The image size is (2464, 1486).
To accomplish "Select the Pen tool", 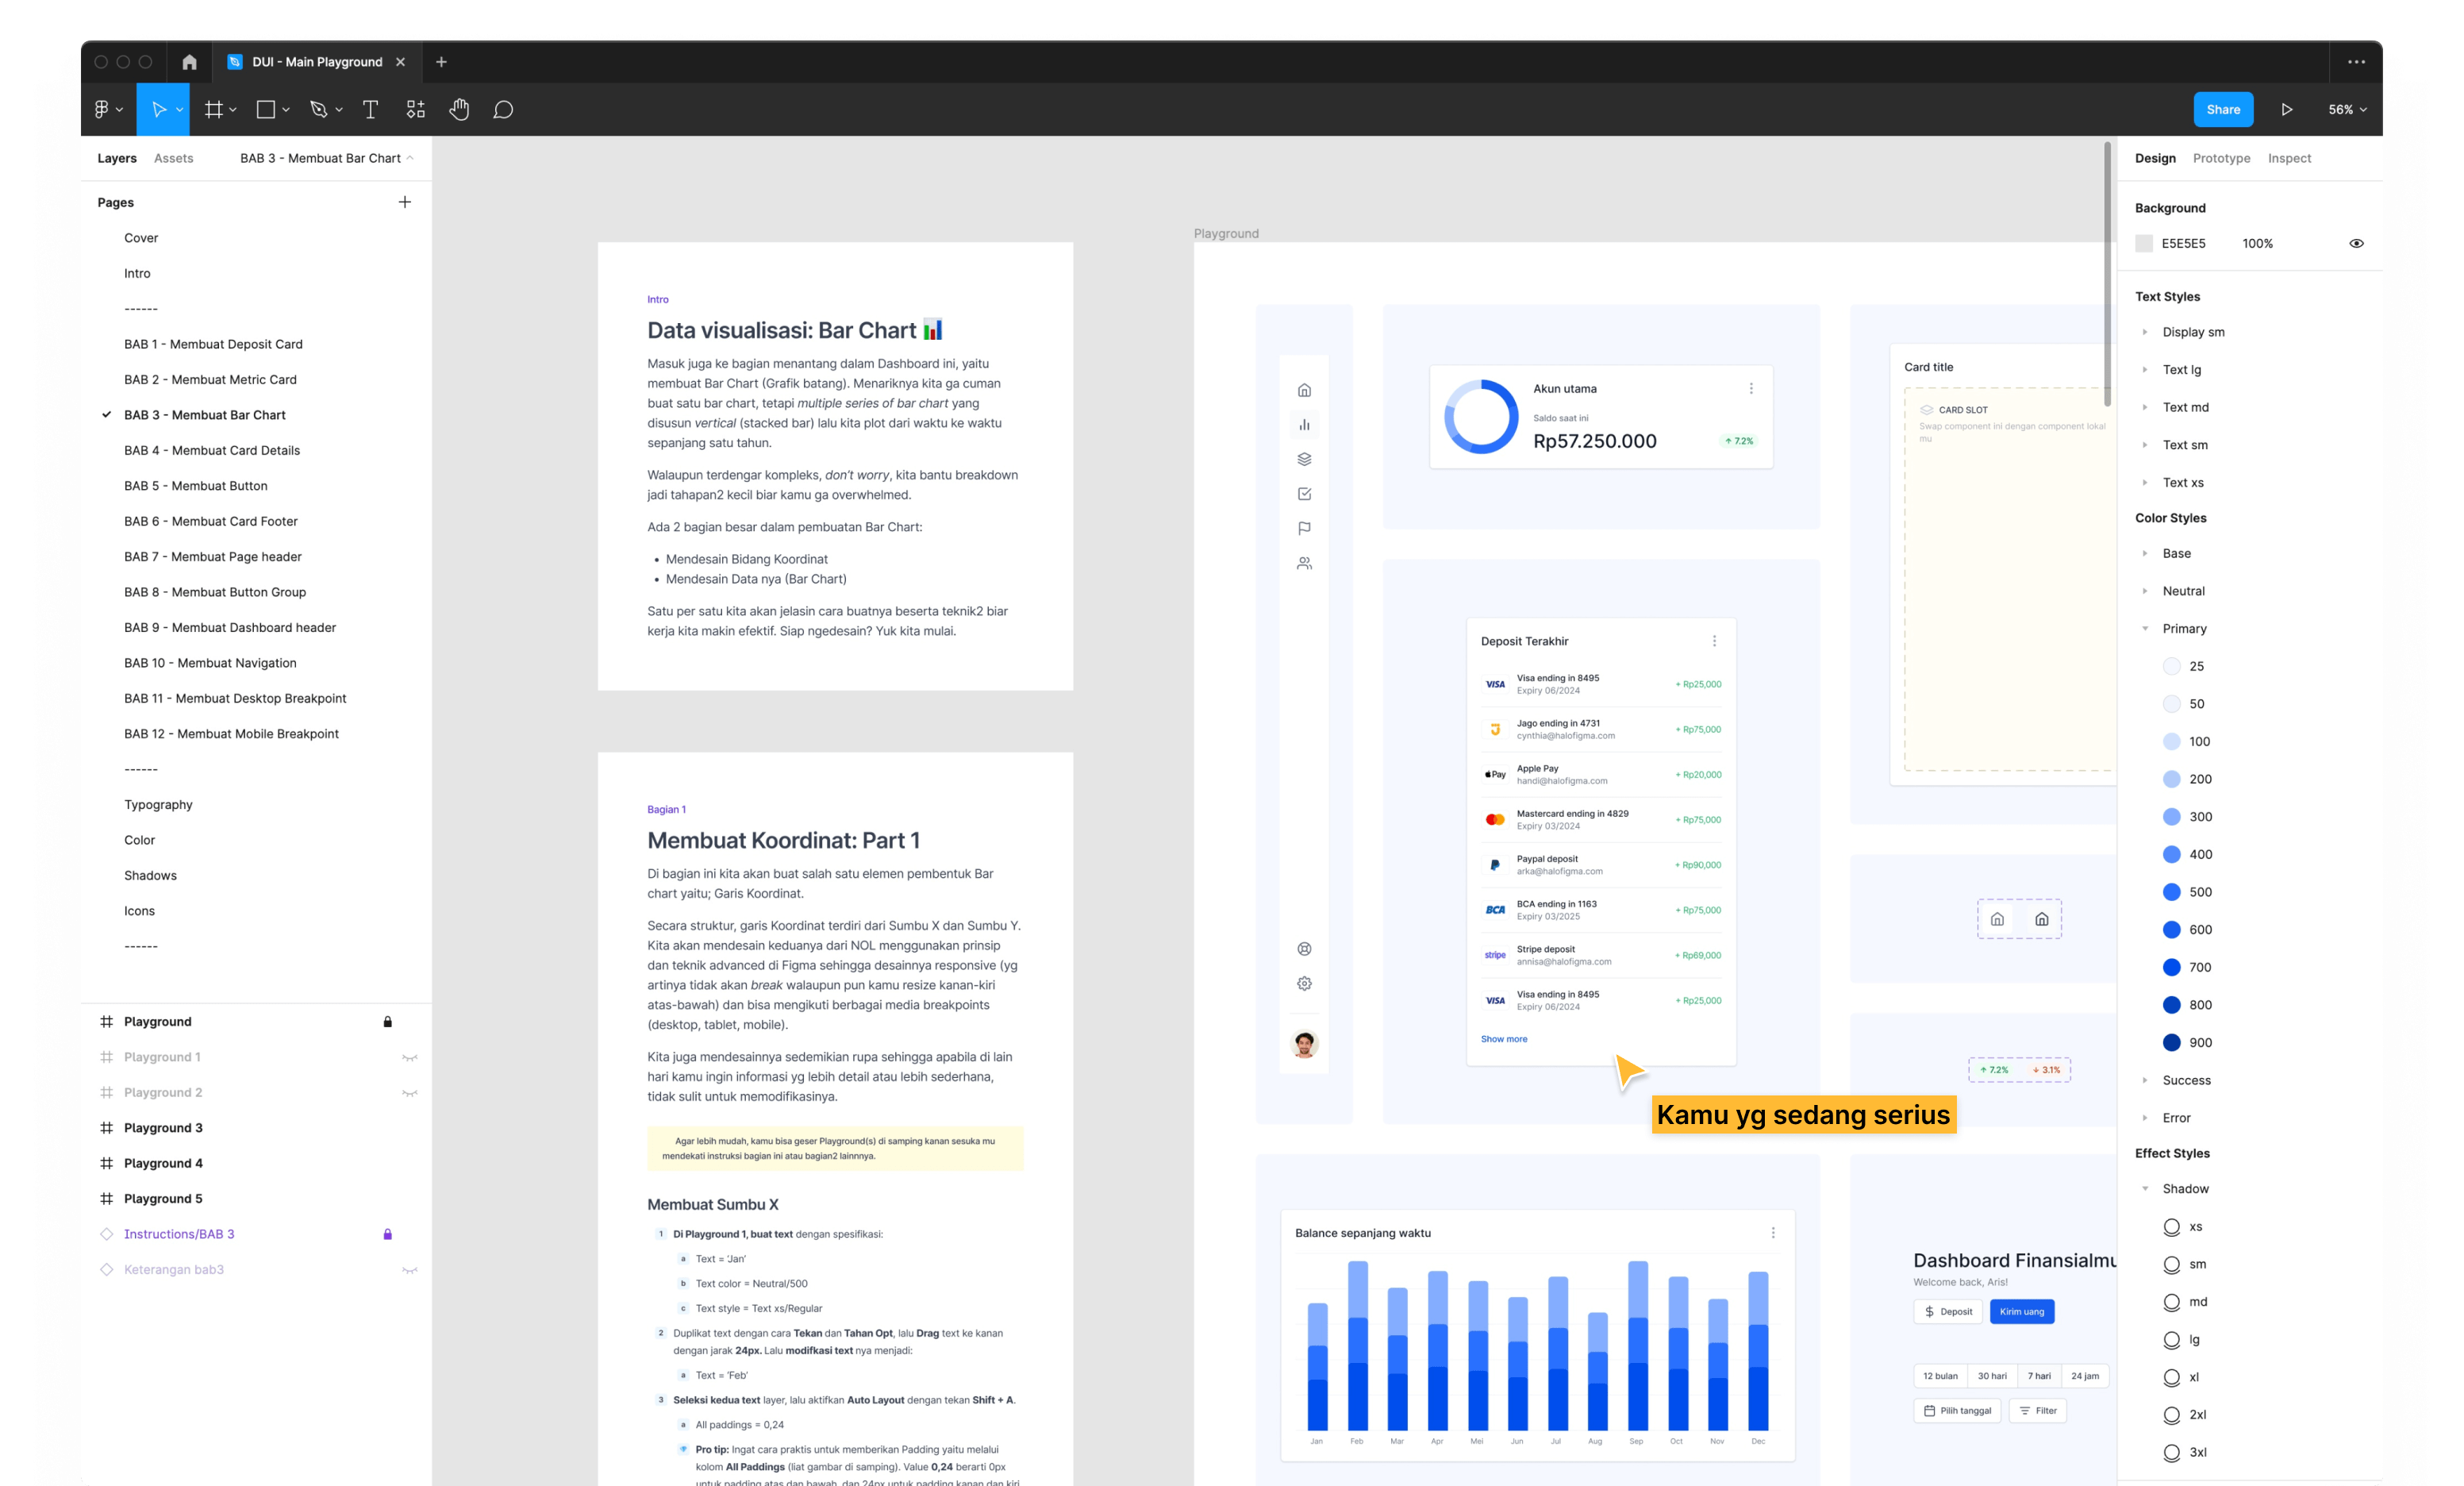I will pos(318,109).
